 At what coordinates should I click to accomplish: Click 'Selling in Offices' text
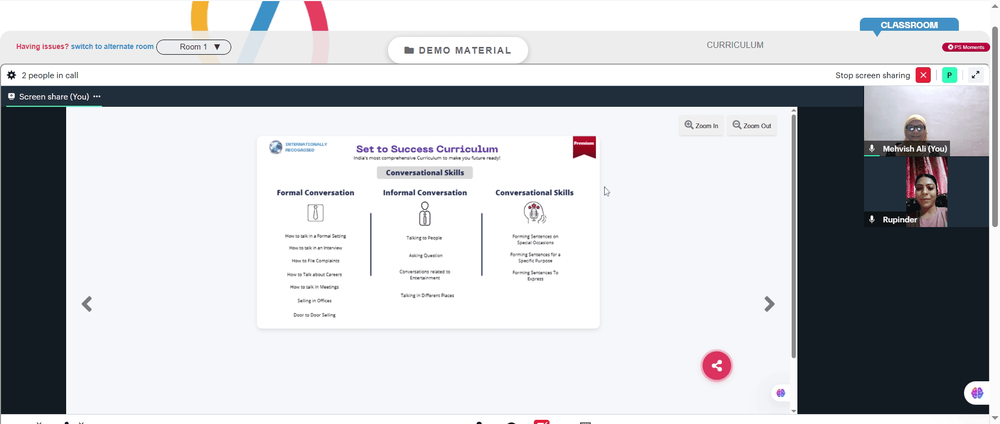[x=314, y=301]
